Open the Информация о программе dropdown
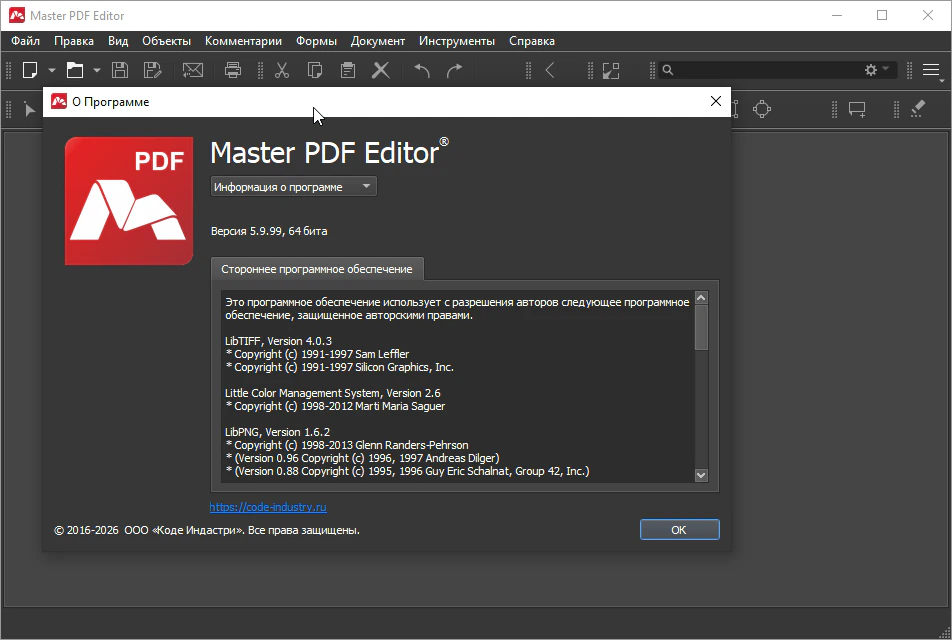The image size is (952, 640). coord(293,186)
